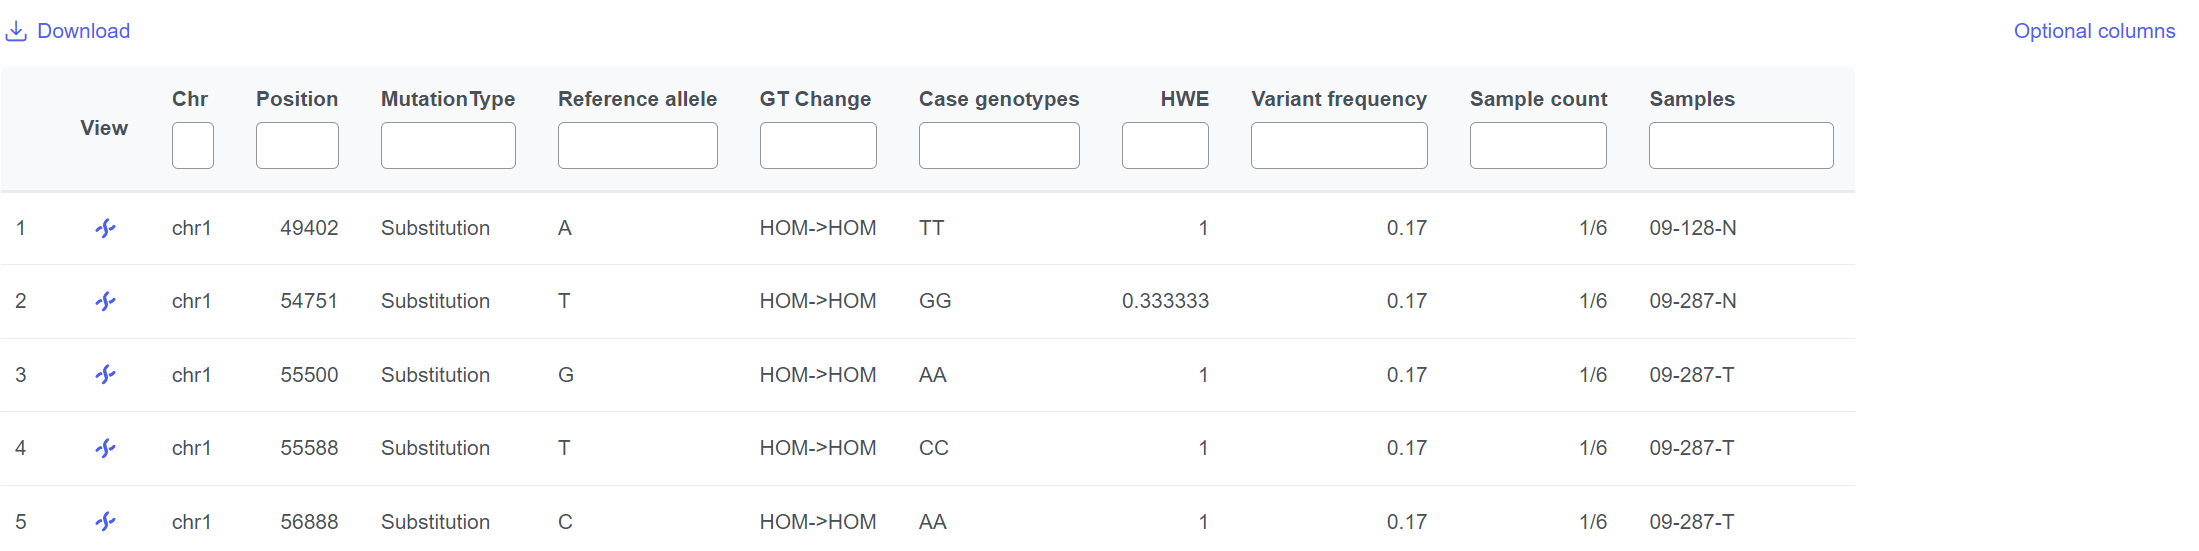Focus the GT Change filter box
The width and height of the screenshot is (2199, 551).
click(818, 146)
